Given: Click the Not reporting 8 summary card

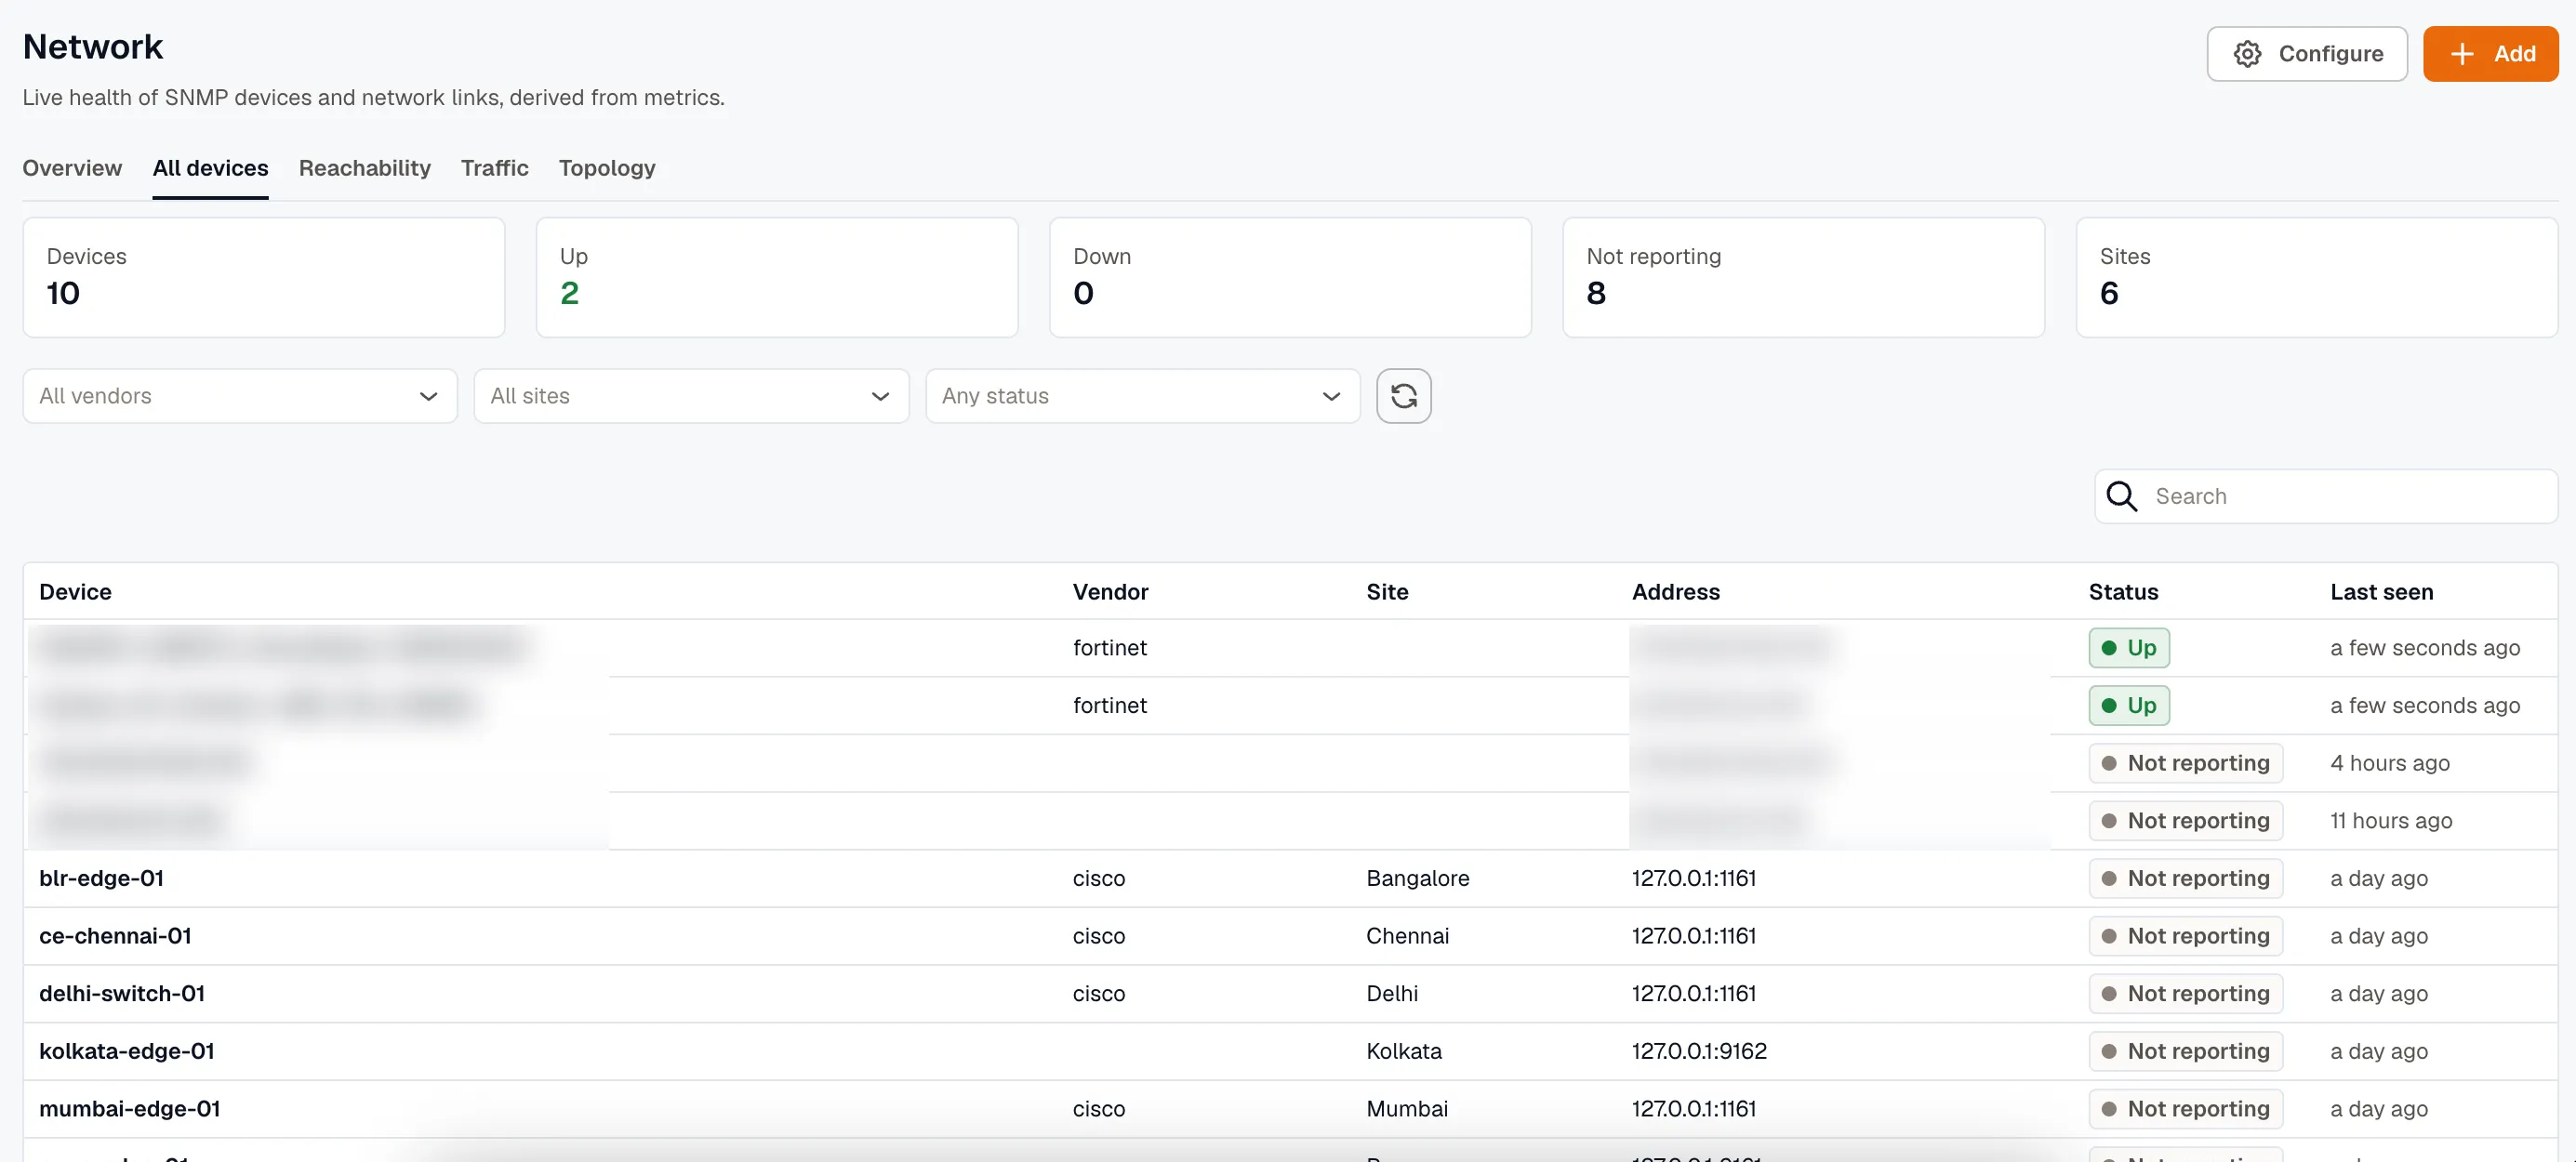Looking at the screenshot, I should [1803, 278].
